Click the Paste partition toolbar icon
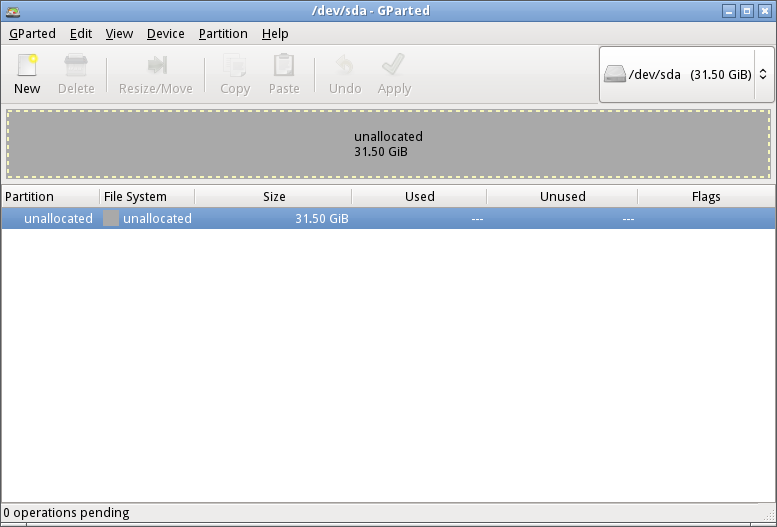Viewport: 777px width, 527px height. coord(284,65)
